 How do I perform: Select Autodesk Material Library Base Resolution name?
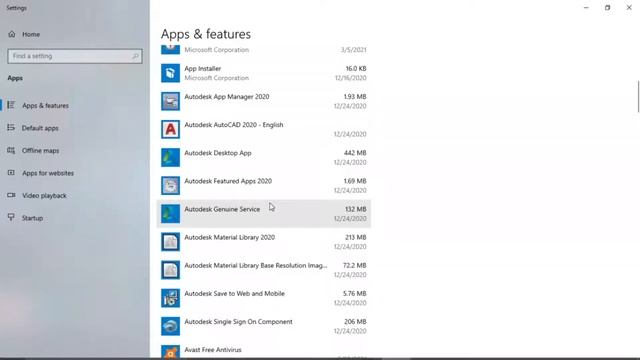(256, 266)
